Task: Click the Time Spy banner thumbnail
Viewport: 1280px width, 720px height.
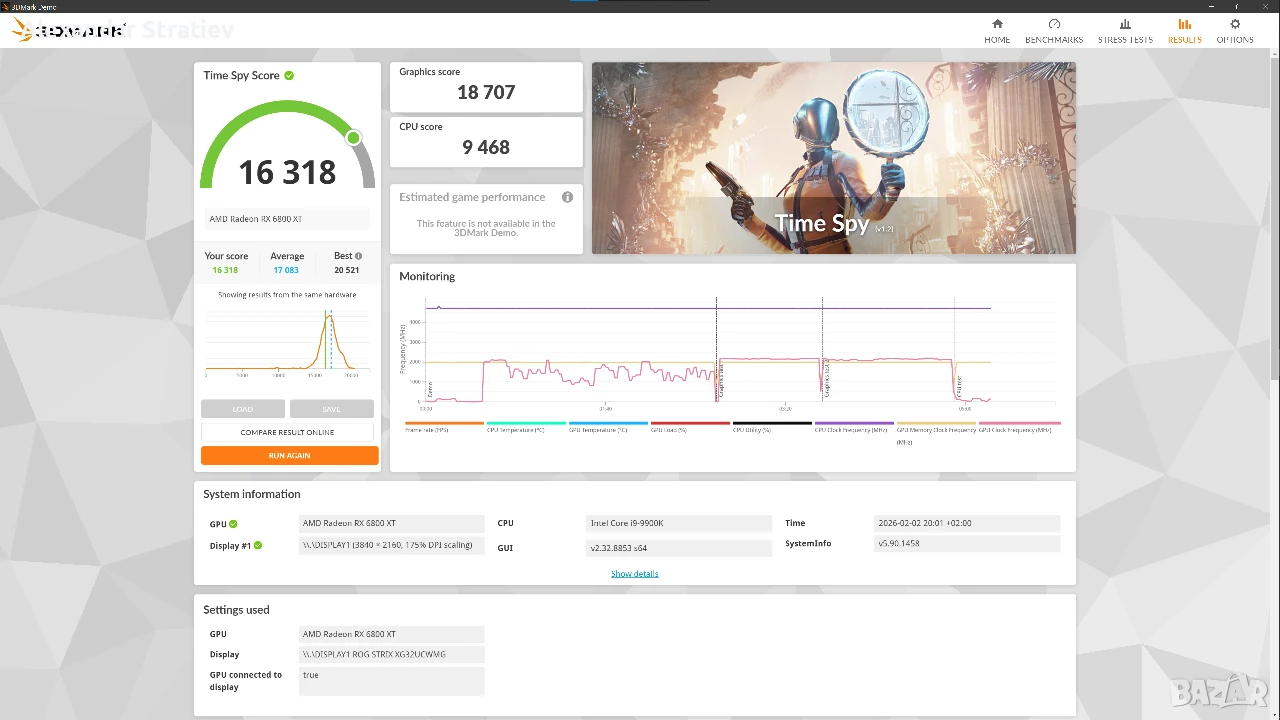Action: [x=834, y=158]
